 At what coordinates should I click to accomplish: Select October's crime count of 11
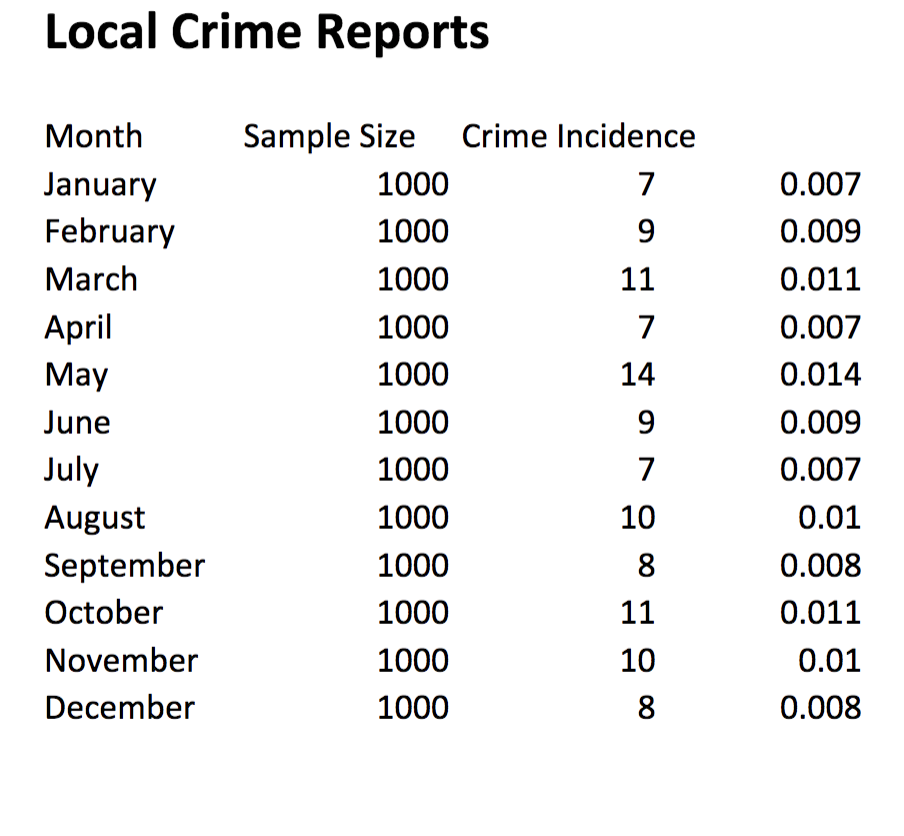point(640,612)
